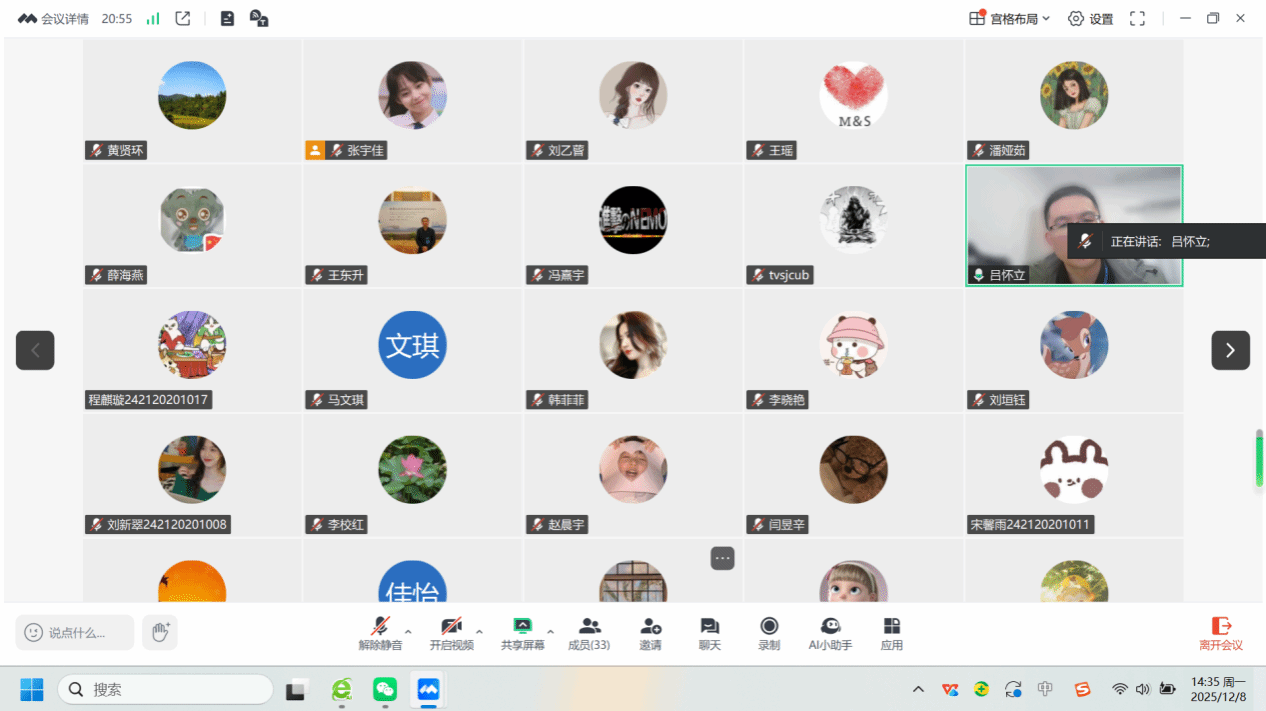Expand the audio options arrow beside 解除静音
1266x711 pixels.
(408, 632)
